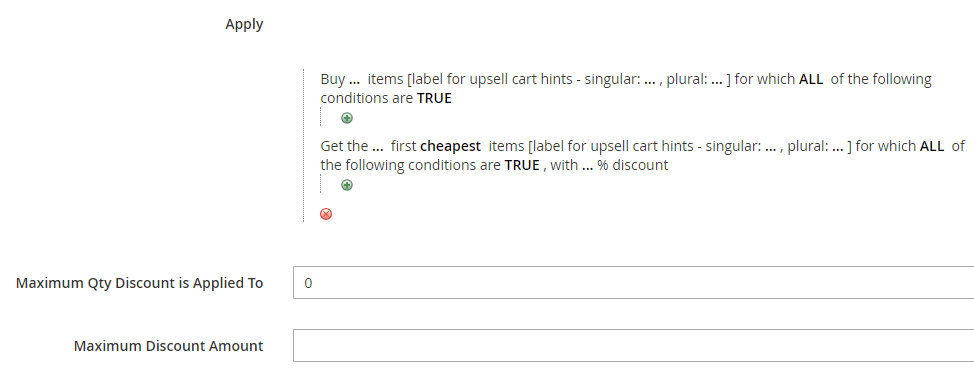The image size is (974, 381).
Task: Set the Buy items quantity placeholder
Action: pos(355,80)
